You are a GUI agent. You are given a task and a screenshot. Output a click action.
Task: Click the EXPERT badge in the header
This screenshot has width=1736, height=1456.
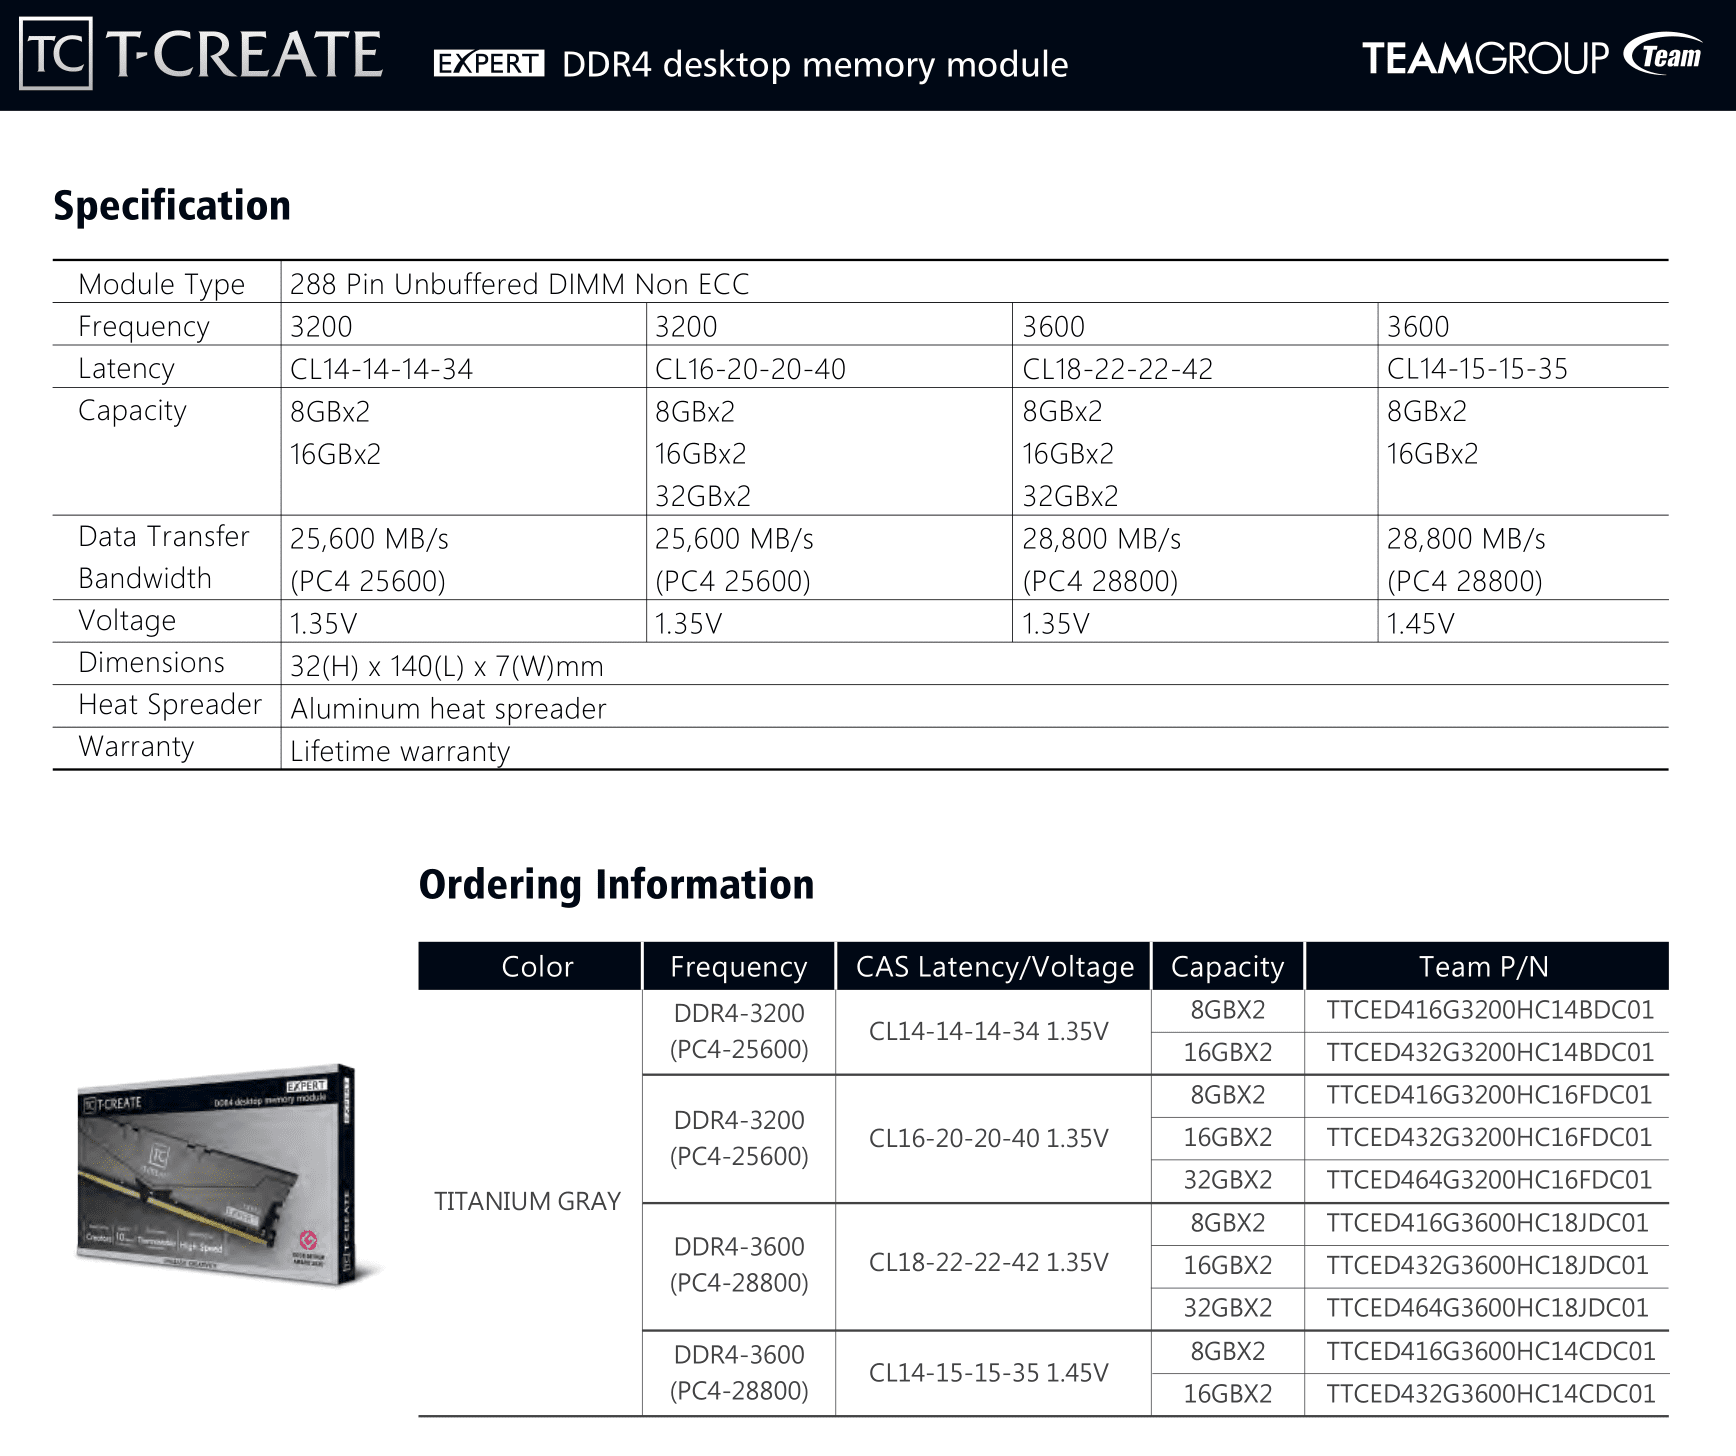pyautogui.click(x=489, y=64)
